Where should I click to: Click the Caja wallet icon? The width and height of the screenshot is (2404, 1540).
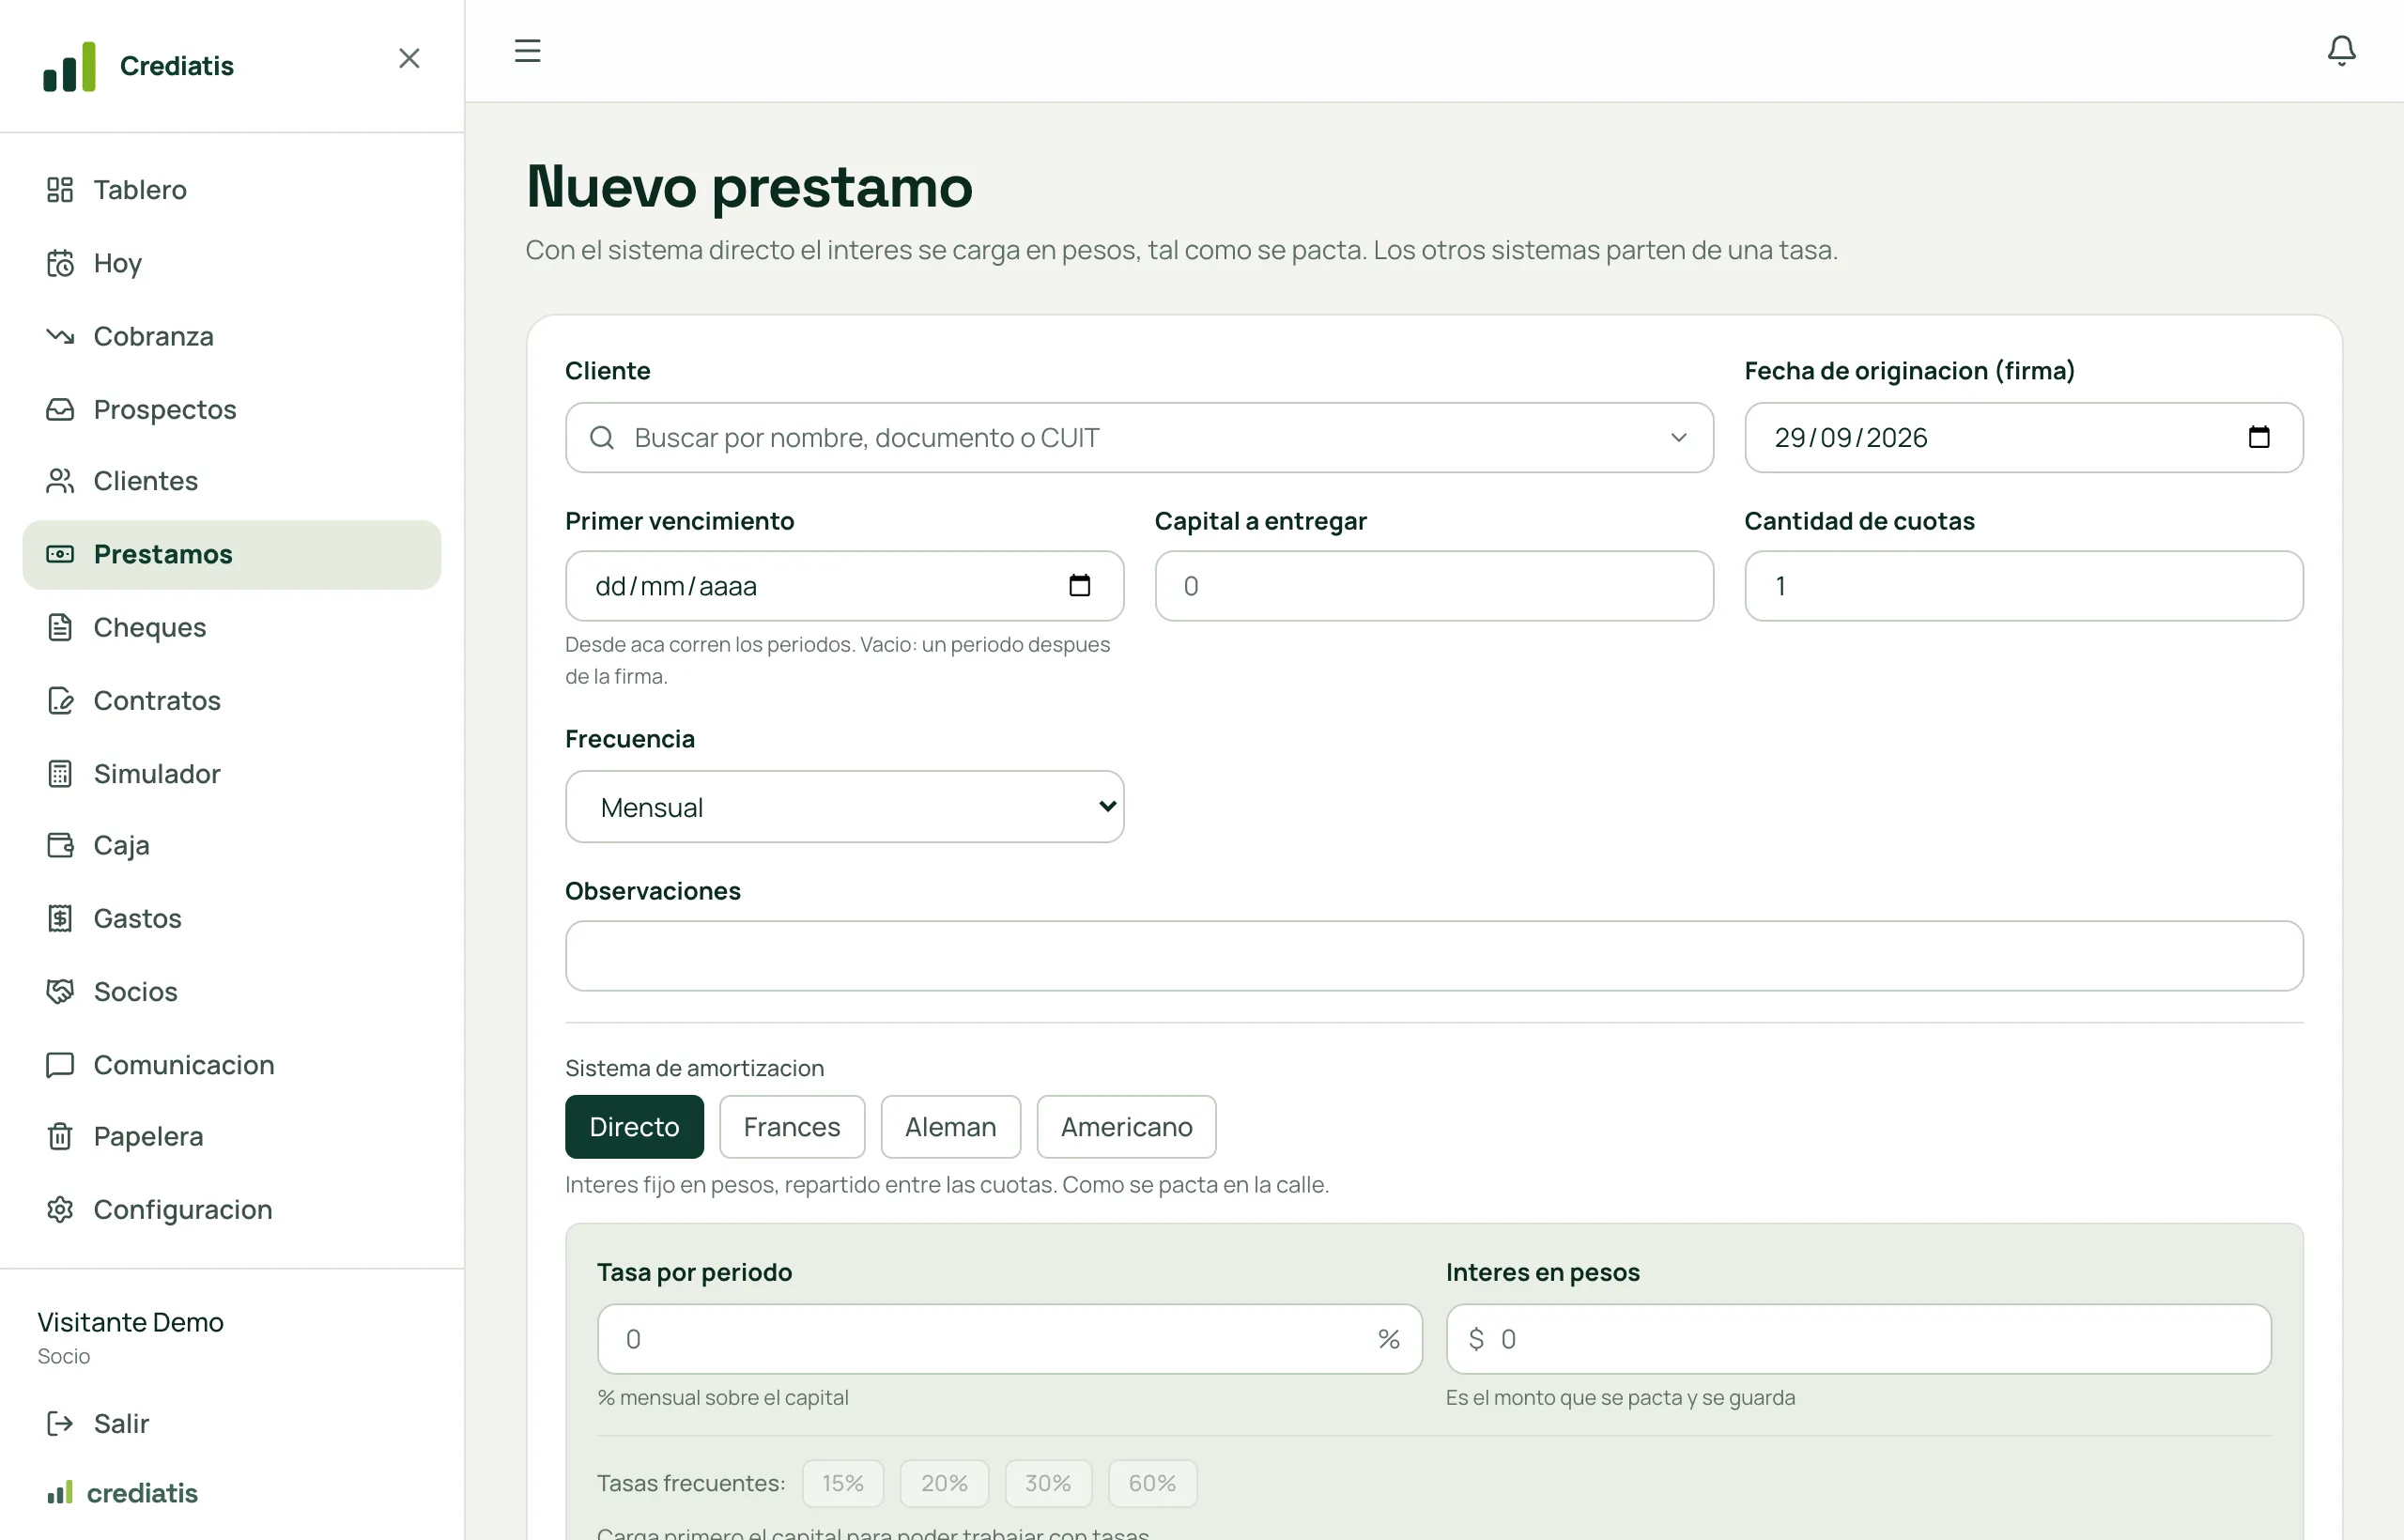coord(60,845)
